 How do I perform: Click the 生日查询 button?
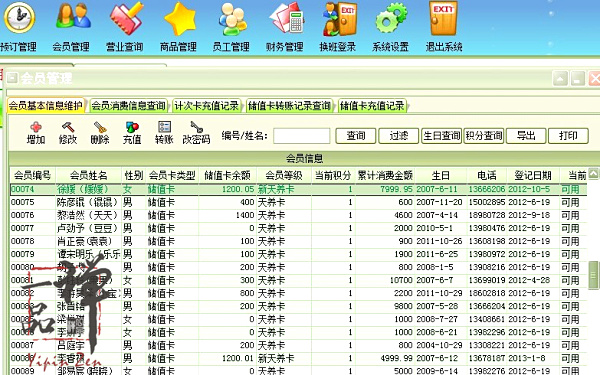point(441,136)
